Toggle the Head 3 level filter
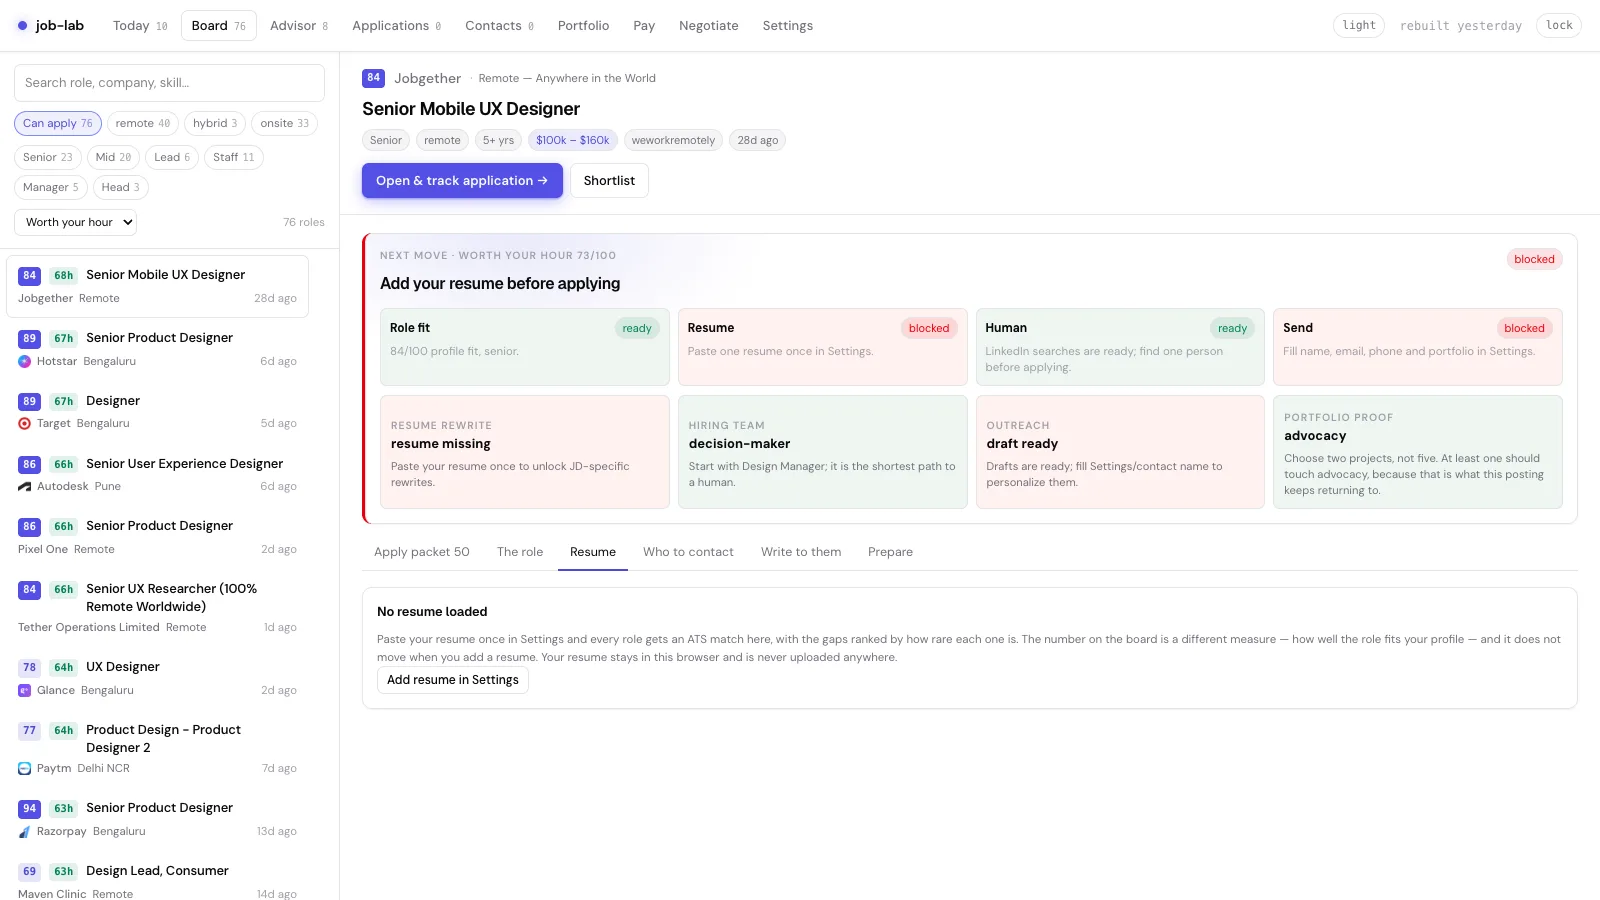 pyautogui.click(x=121, y=188)
